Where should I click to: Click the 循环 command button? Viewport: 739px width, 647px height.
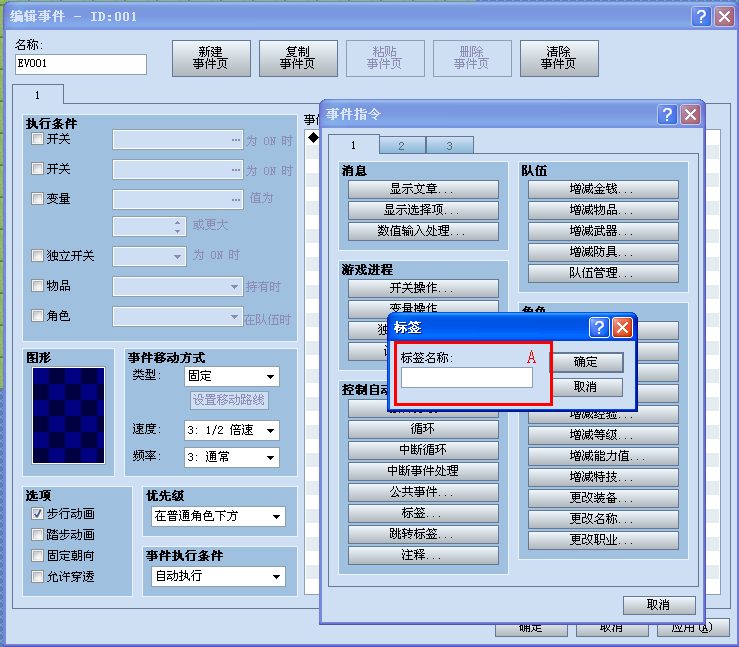423,429
